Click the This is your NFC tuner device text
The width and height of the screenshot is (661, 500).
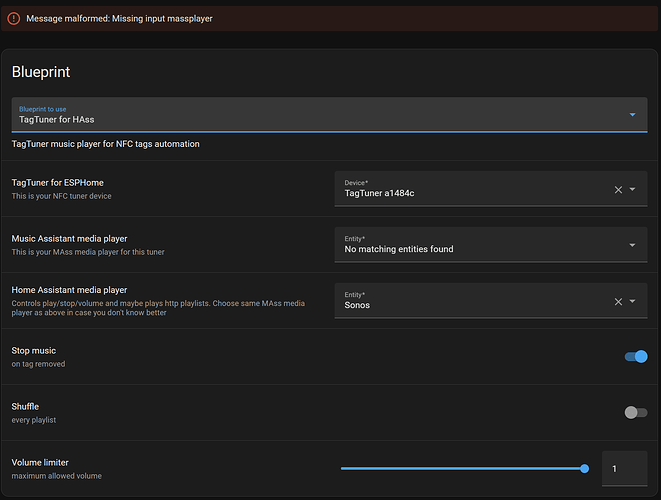point(62,196)
